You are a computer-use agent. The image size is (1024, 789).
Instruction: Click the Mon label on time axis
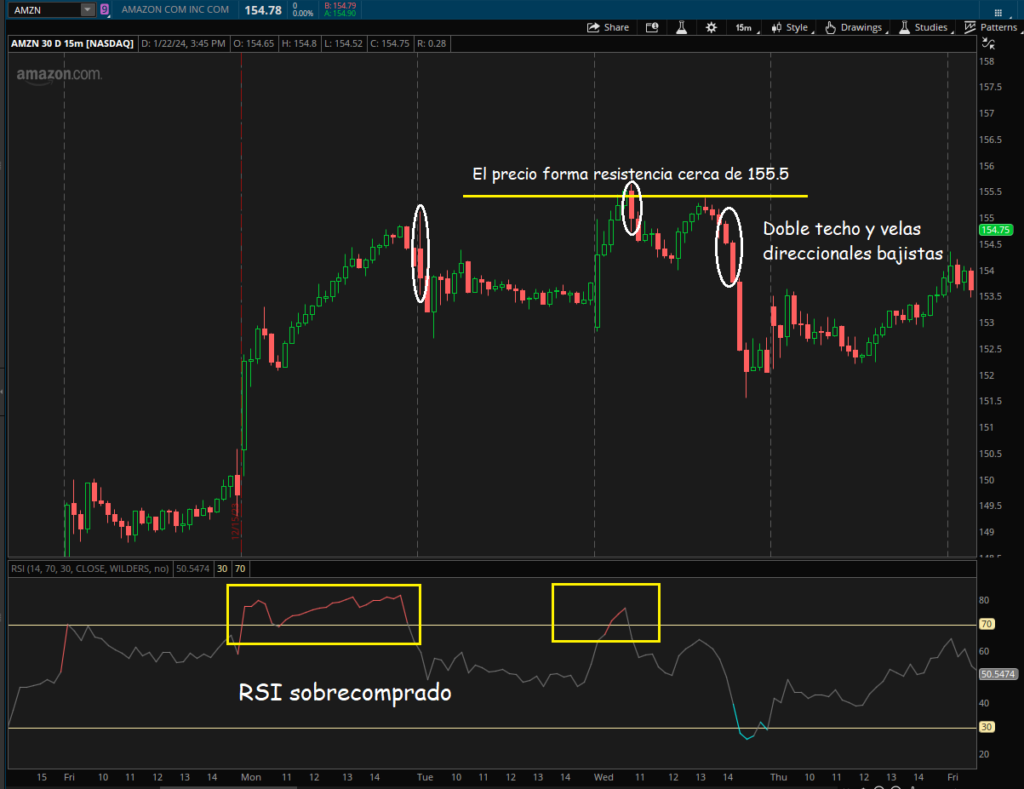tap(251, 777)
